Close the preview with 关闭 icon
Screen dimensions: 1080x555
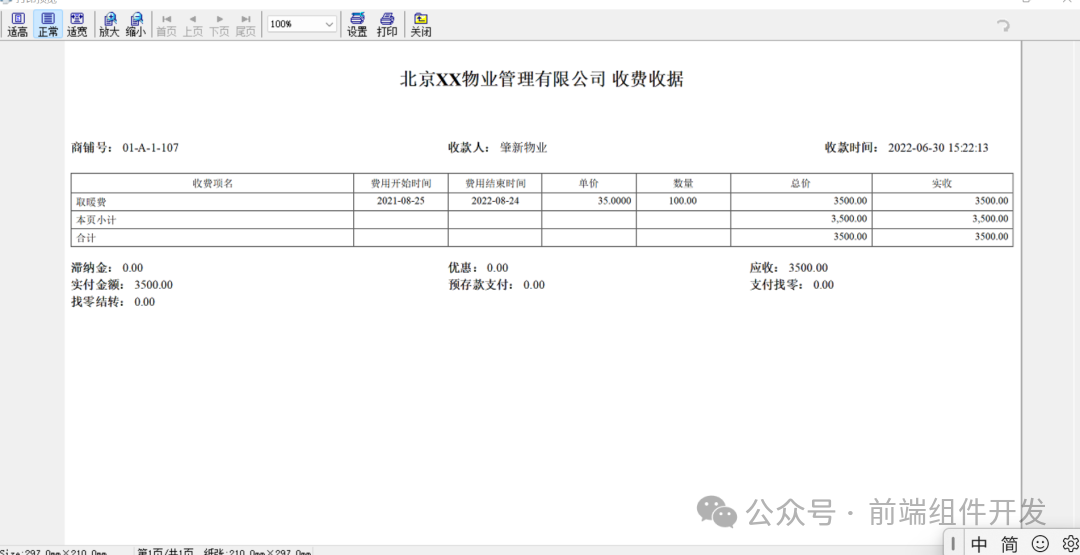[x=420, y=25]
